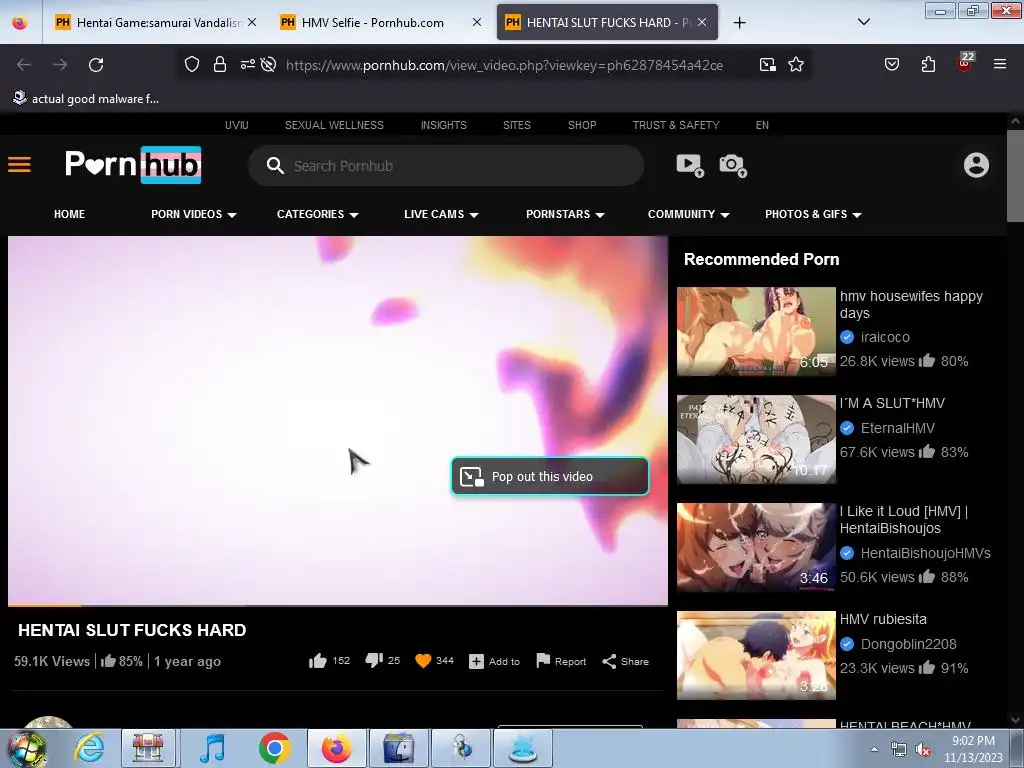Click the browser Reload button
Image resolution: width=1024 pixels, height=768 pixels.
(96, 65)
